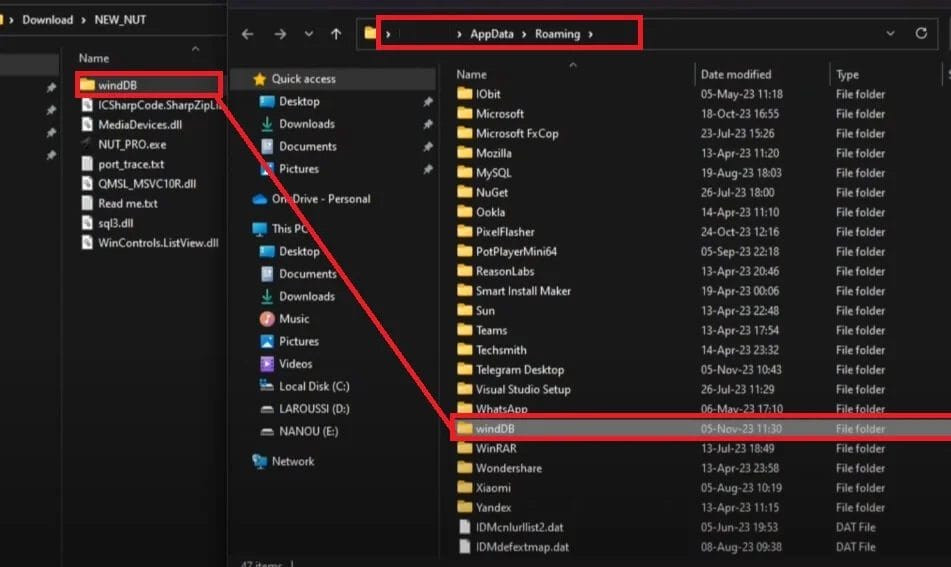This screenshot has height=567, width=951.
Task: Click the AppData breadcrumb segment
Action: [x=492, y=34]
